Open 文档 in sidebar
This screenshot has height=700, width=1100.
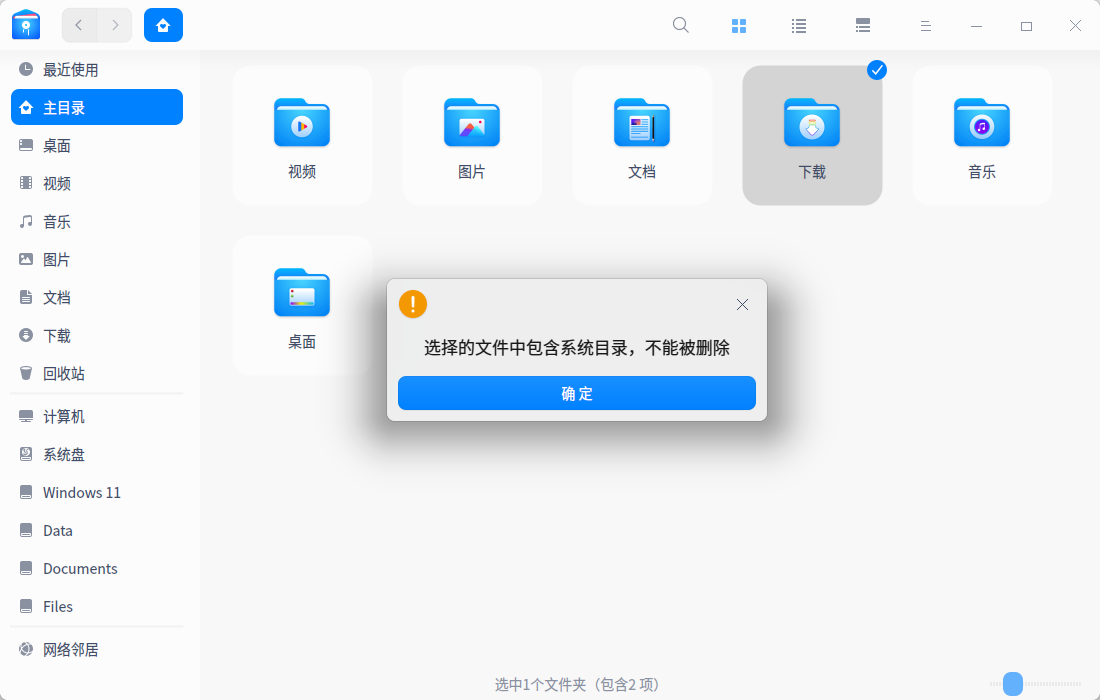point(97,297)
